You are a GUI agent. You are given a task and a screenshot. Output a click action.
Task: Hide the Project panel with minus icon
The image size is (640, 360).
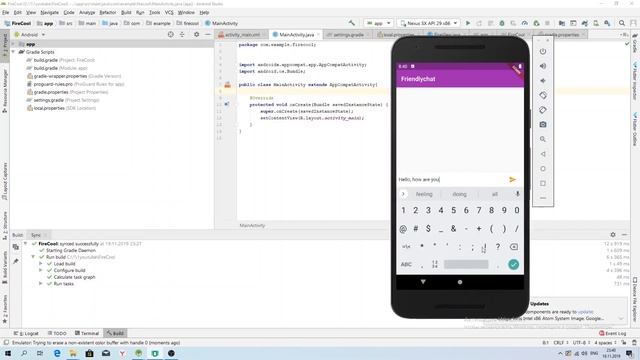click(x=208, y=35)
